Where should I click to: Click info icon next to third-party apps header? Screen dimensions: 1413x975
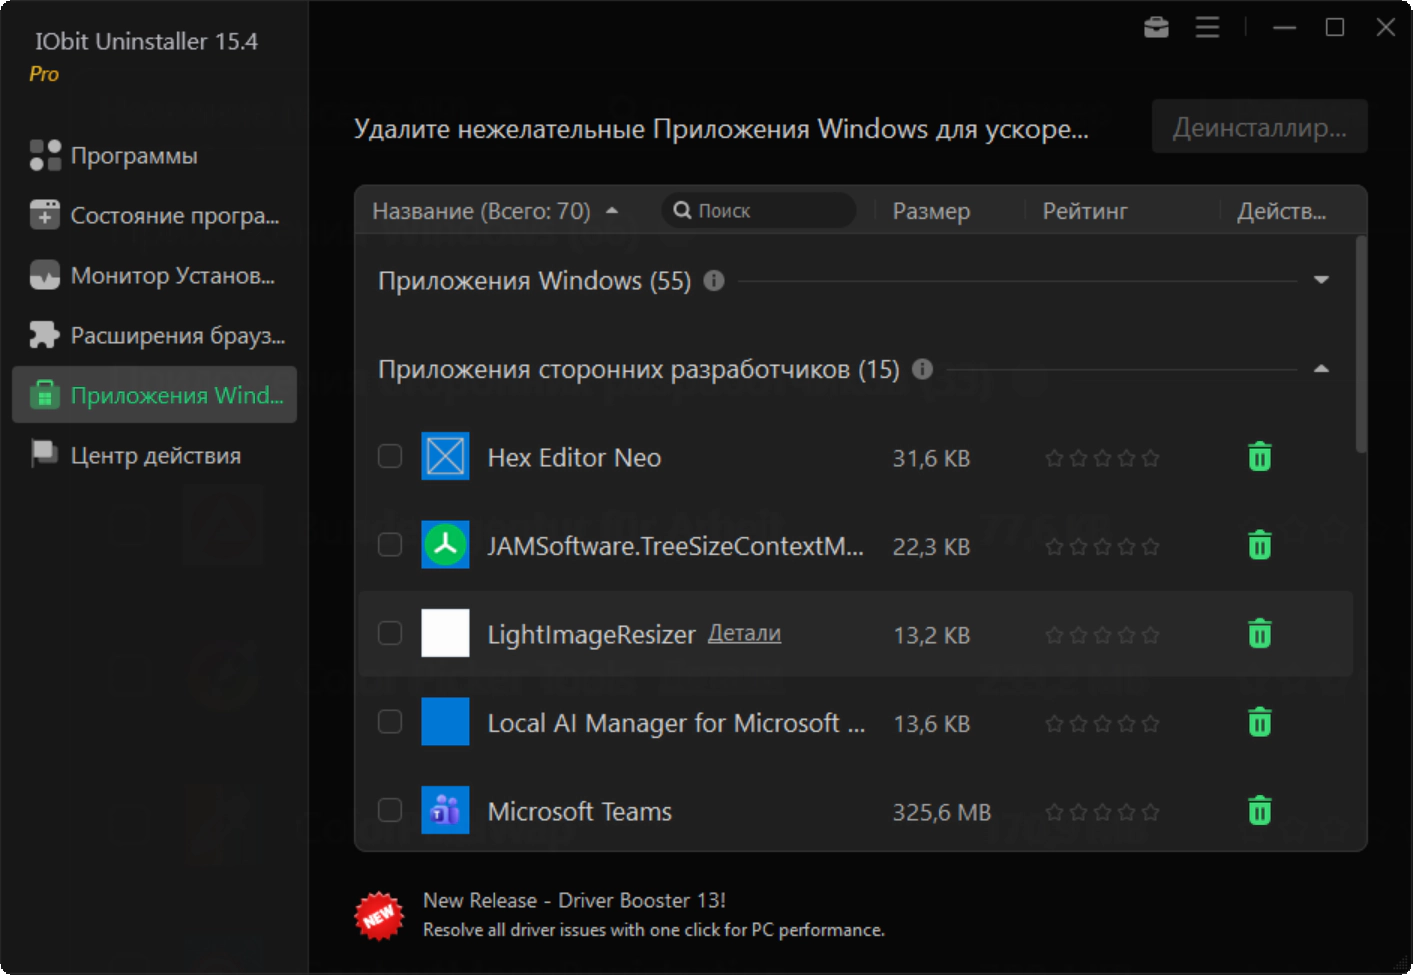pyautogui.click(x=923, y=370)
